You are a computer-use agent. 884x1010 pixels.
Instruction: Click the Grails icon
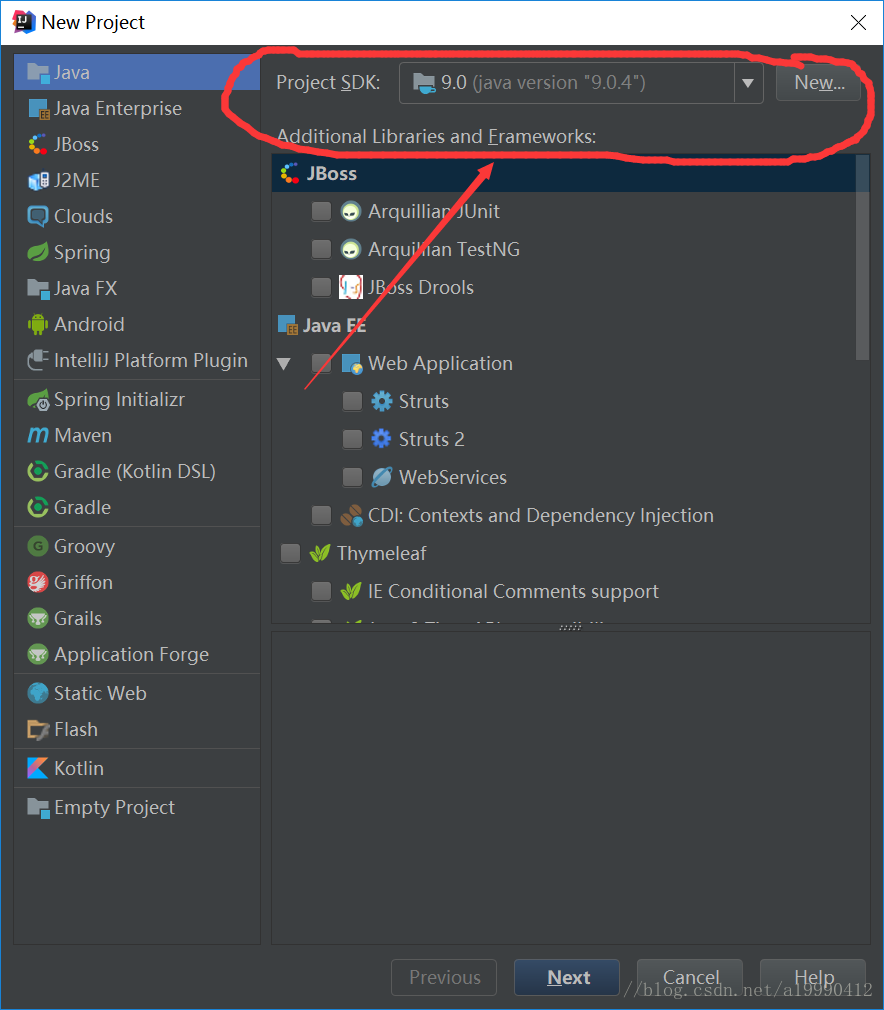38,618
